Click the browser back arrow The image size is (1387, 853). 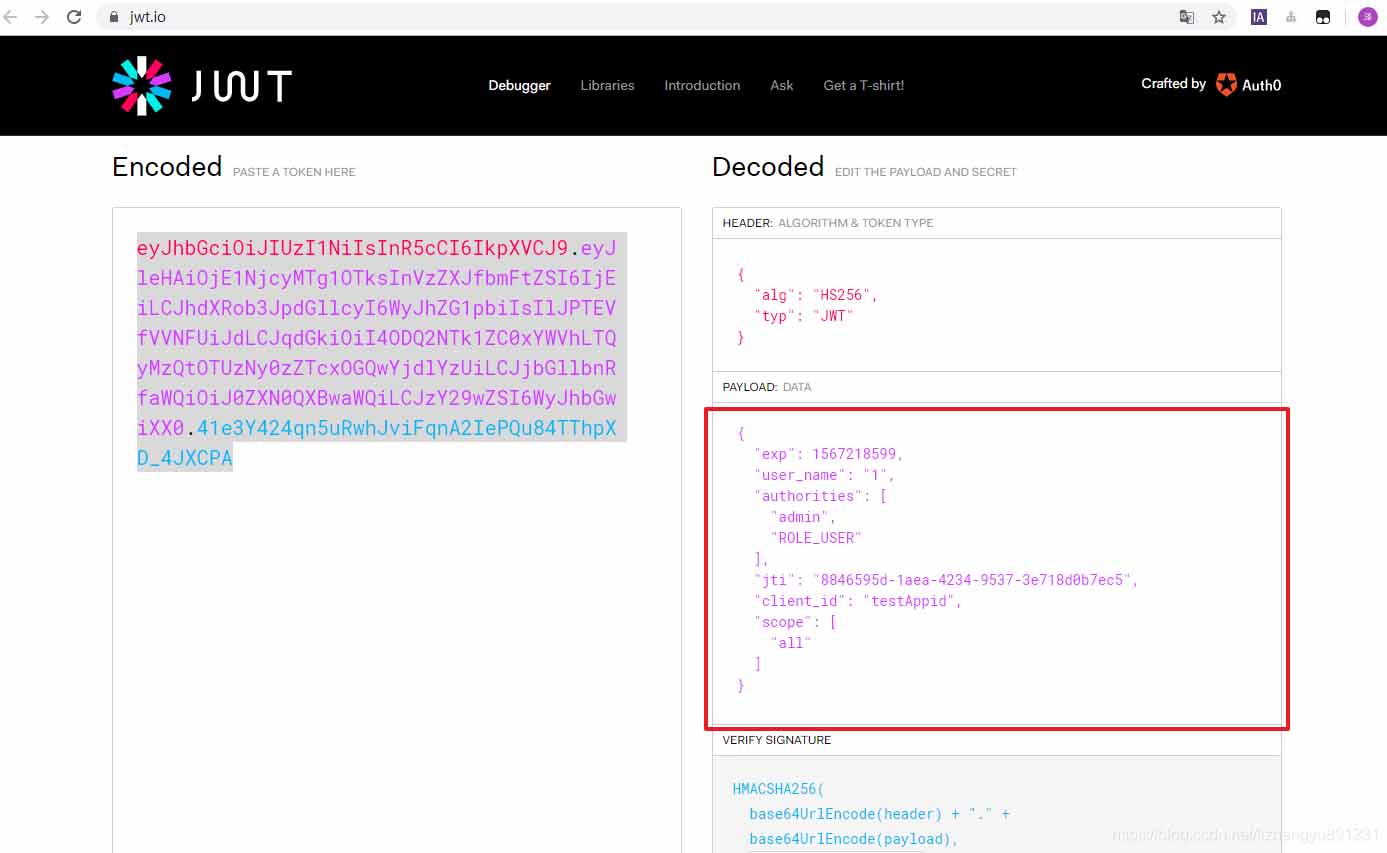click(x=11, y=17)
